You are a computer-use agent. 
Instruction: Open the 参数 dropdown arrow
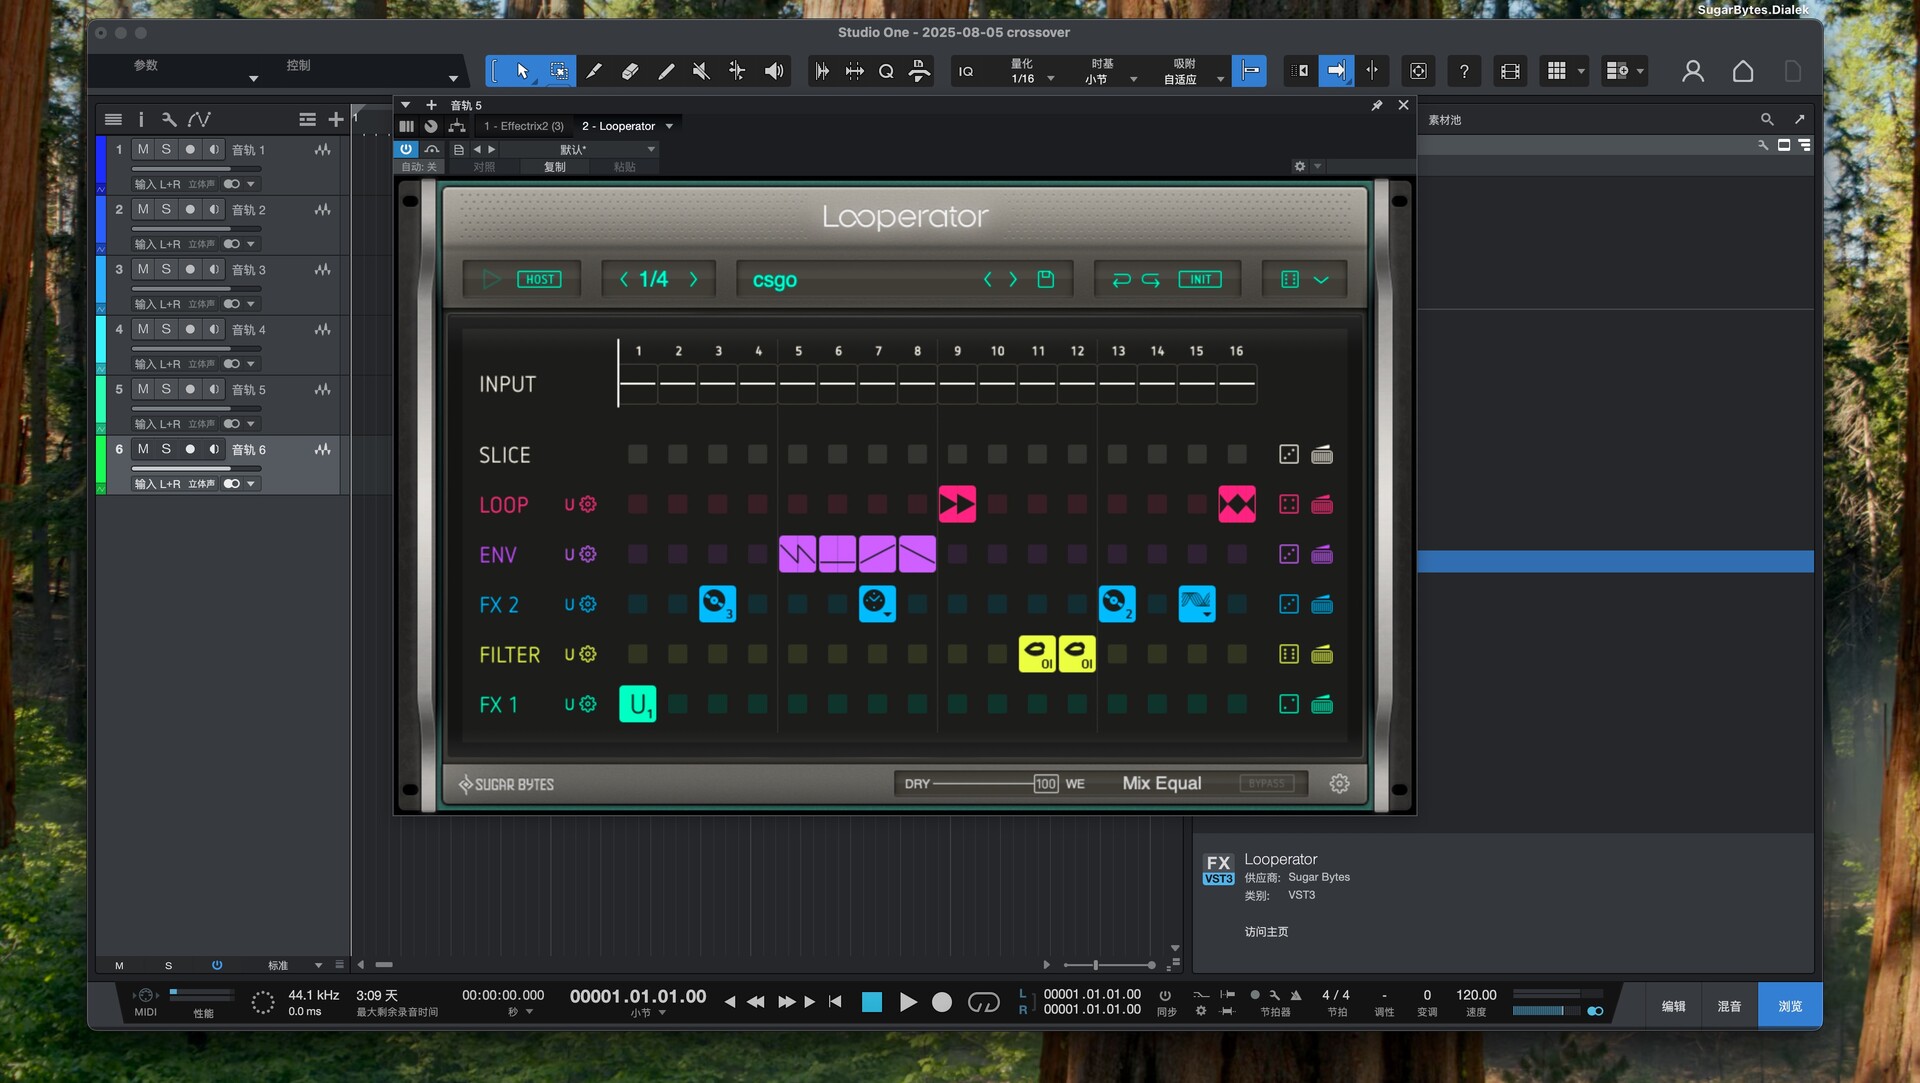[253, 78]
